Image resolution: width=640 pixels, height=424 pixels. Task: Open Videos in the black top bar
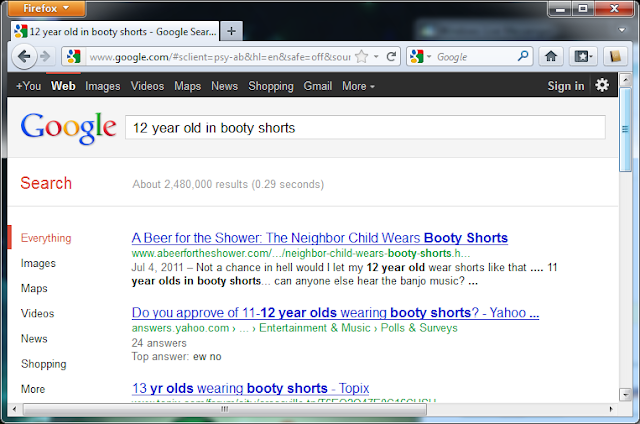click(147, 86)
